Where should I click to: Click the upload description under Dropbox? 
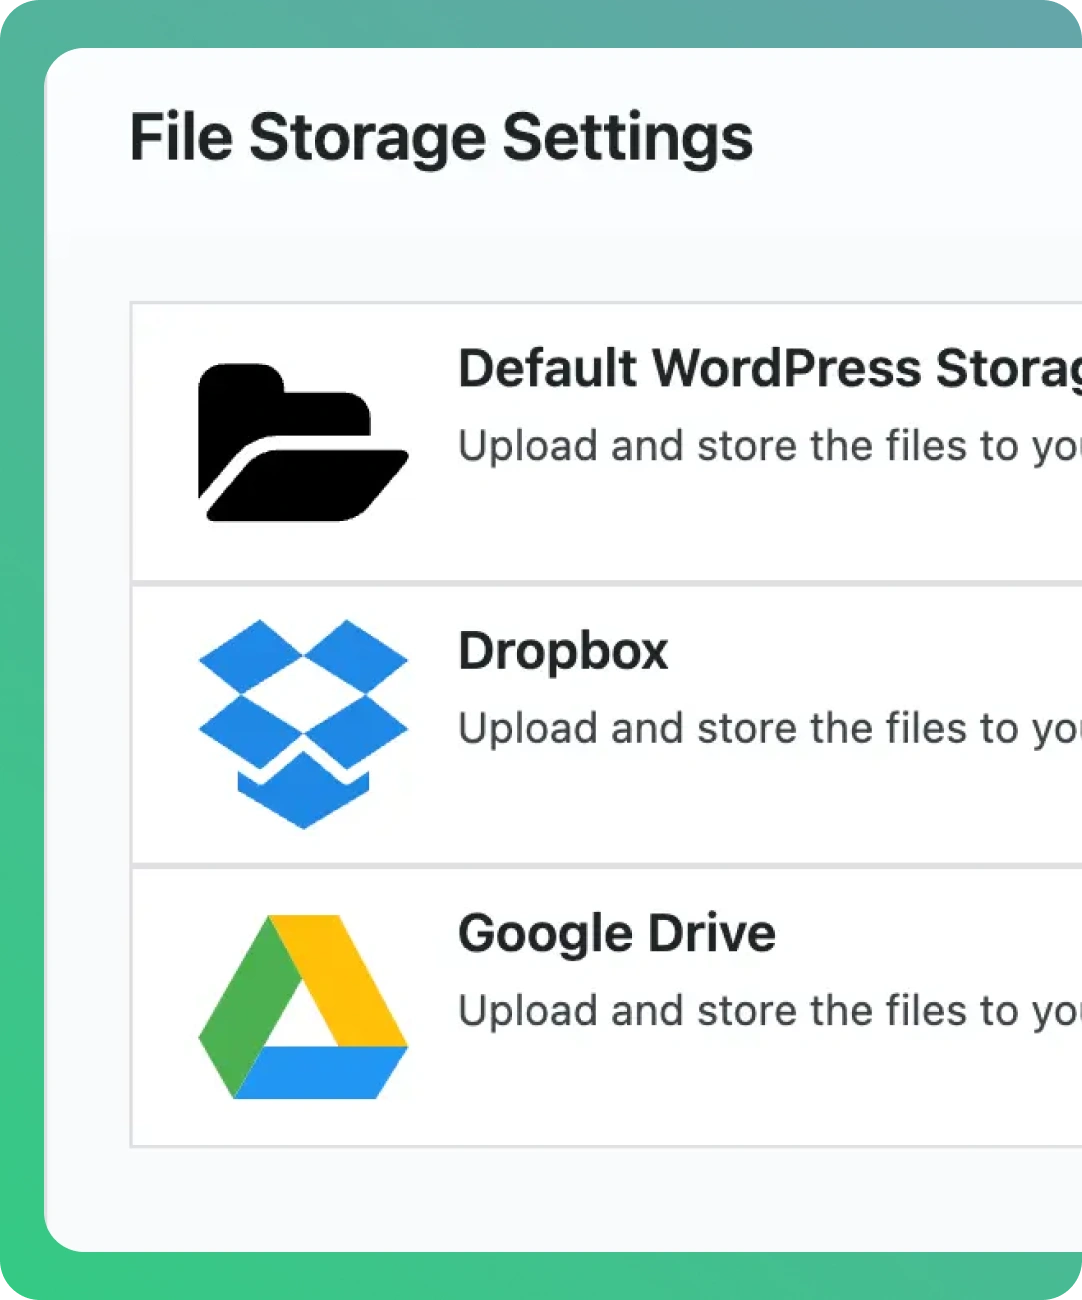point(770,729)
